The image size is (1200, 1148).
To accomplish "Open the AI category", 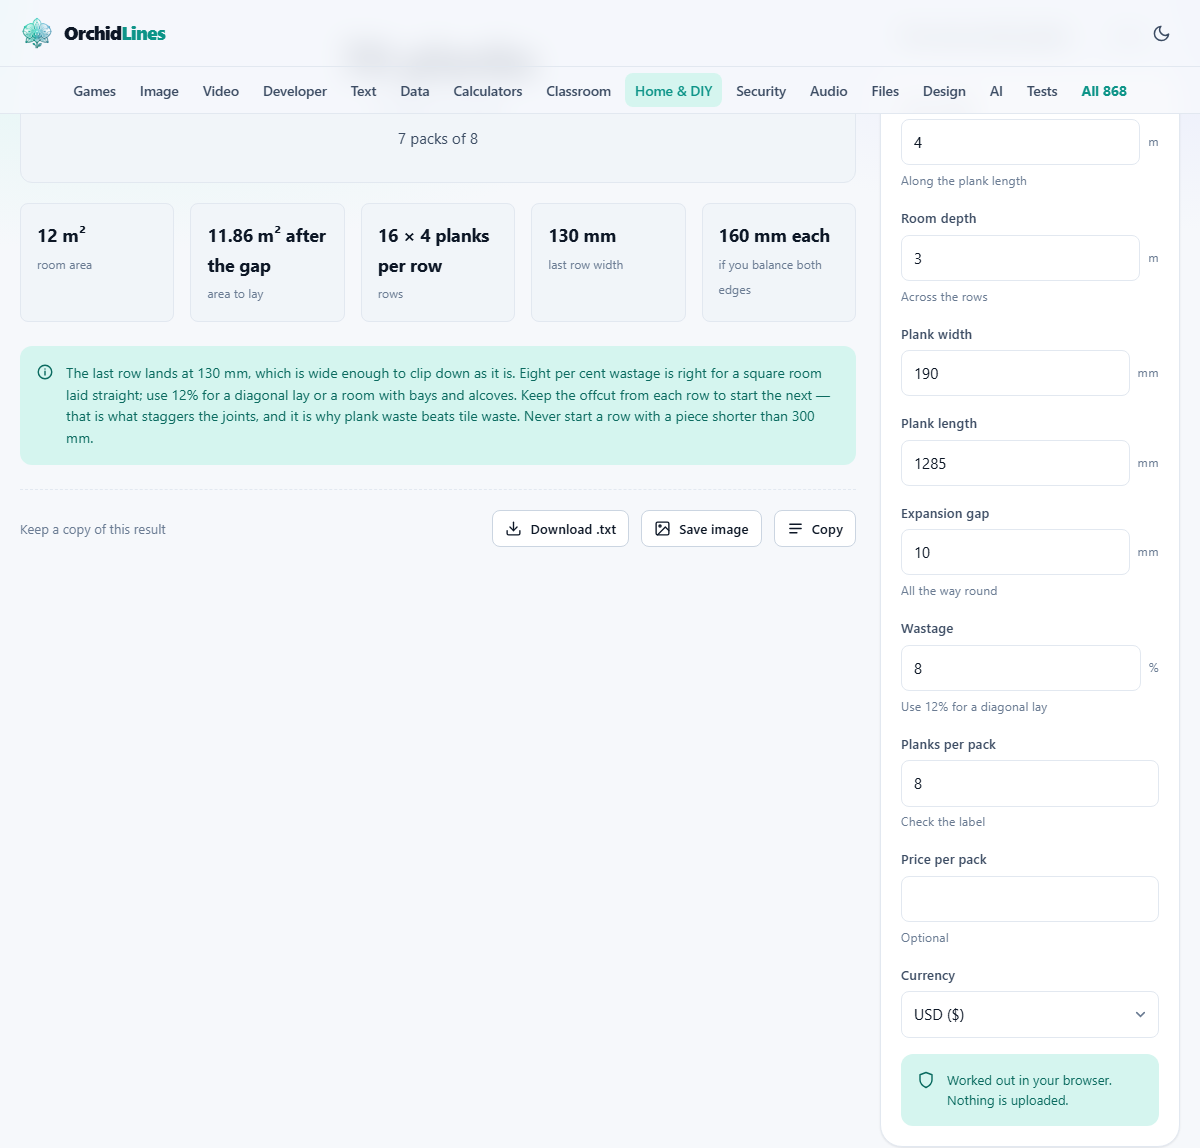I will point(996,91).
